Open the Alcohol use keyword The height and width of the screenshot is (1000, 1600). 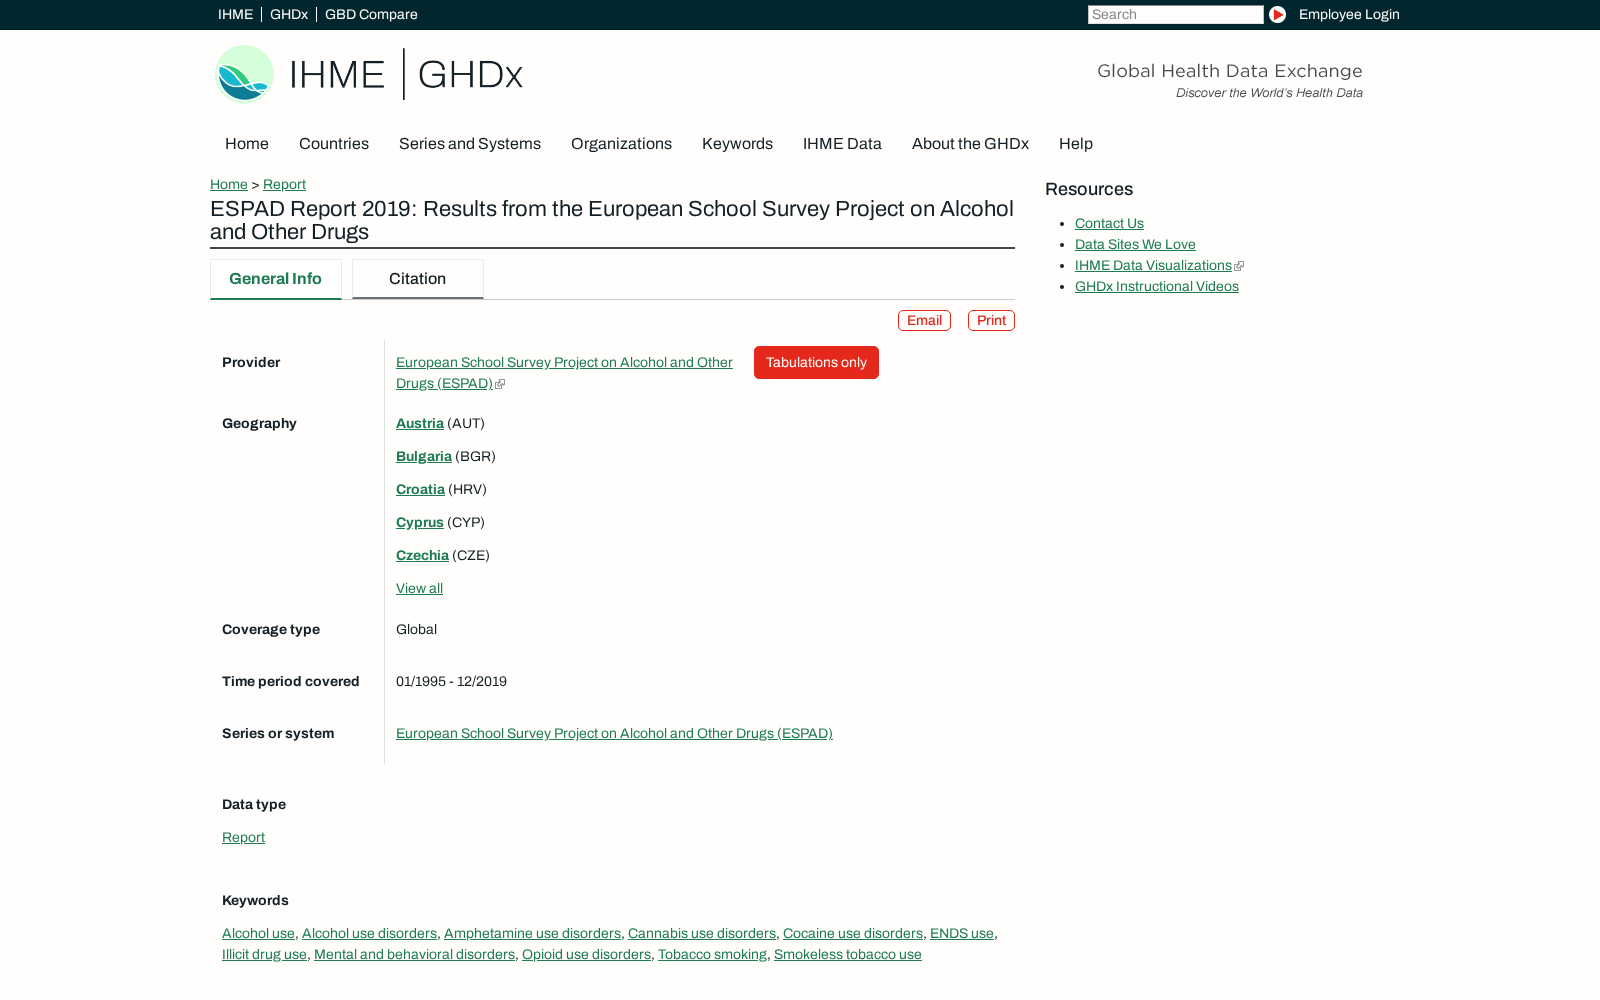click(x=258, y=934)
